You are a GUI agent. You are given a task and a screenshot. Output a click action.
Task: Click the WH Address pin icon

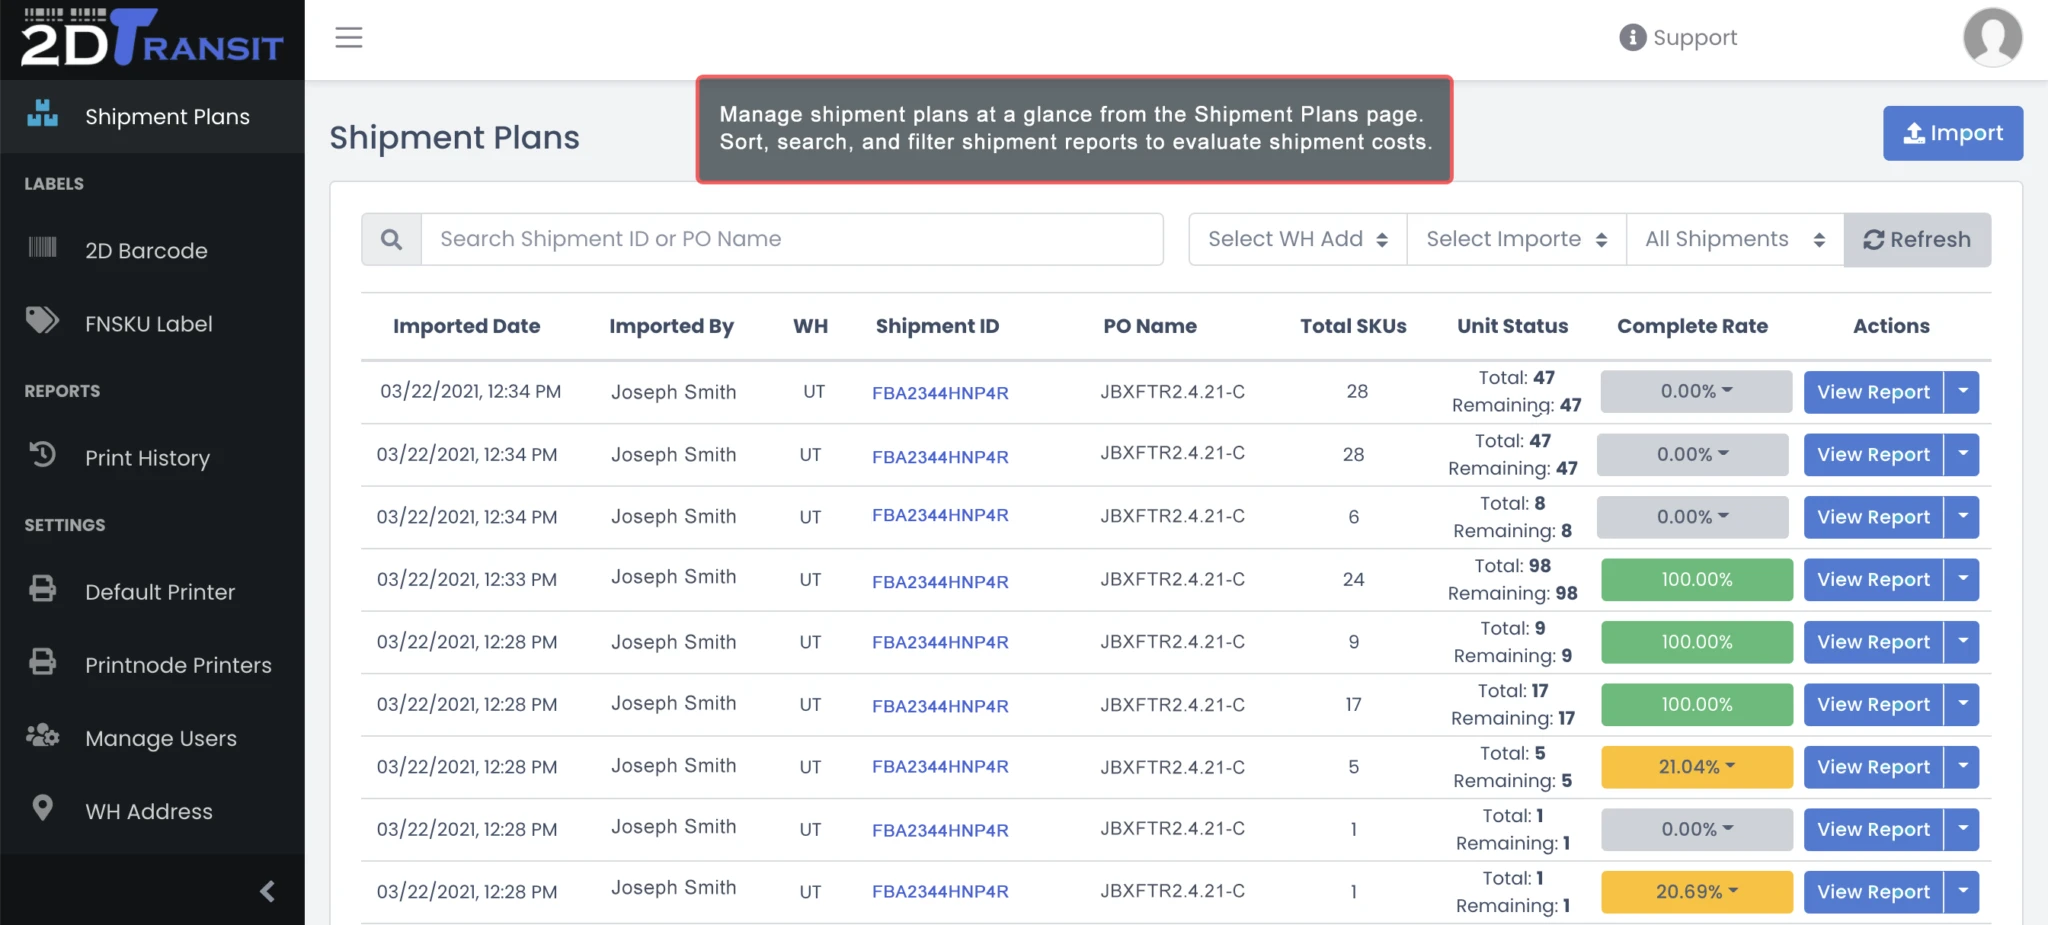(x=42, y=807)
